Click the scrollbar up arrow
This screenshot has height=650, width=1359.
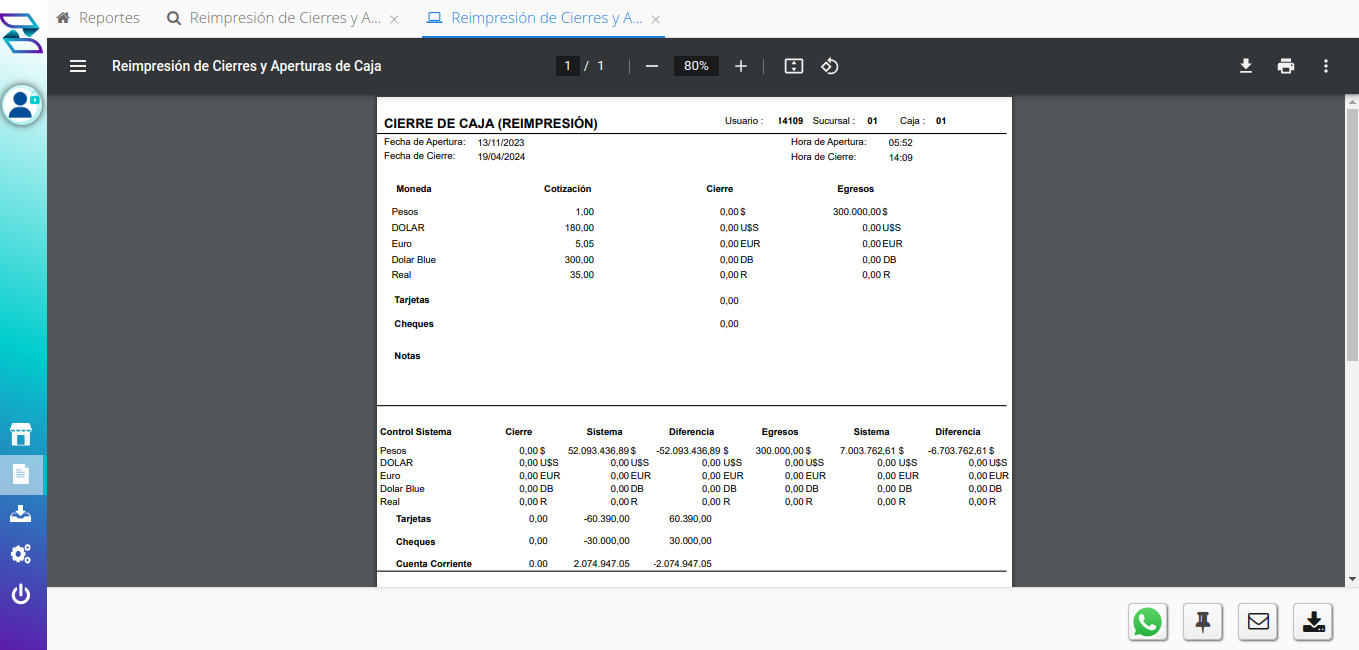coord(1351,103)
